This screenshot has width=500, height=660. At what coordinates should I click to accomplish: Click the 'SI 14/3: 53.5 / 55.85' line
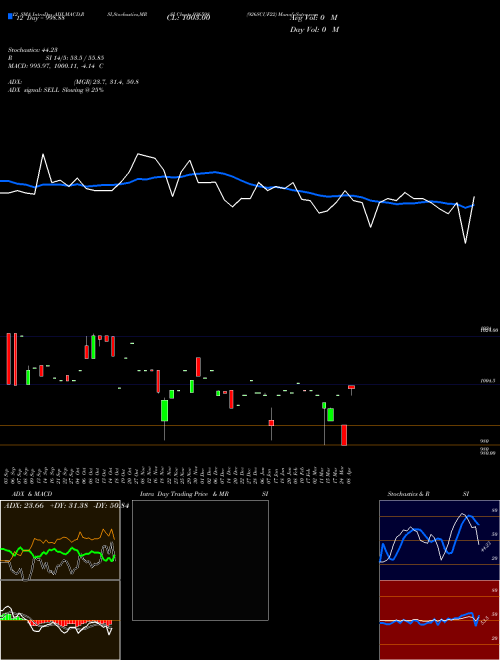tap(75, 58)
